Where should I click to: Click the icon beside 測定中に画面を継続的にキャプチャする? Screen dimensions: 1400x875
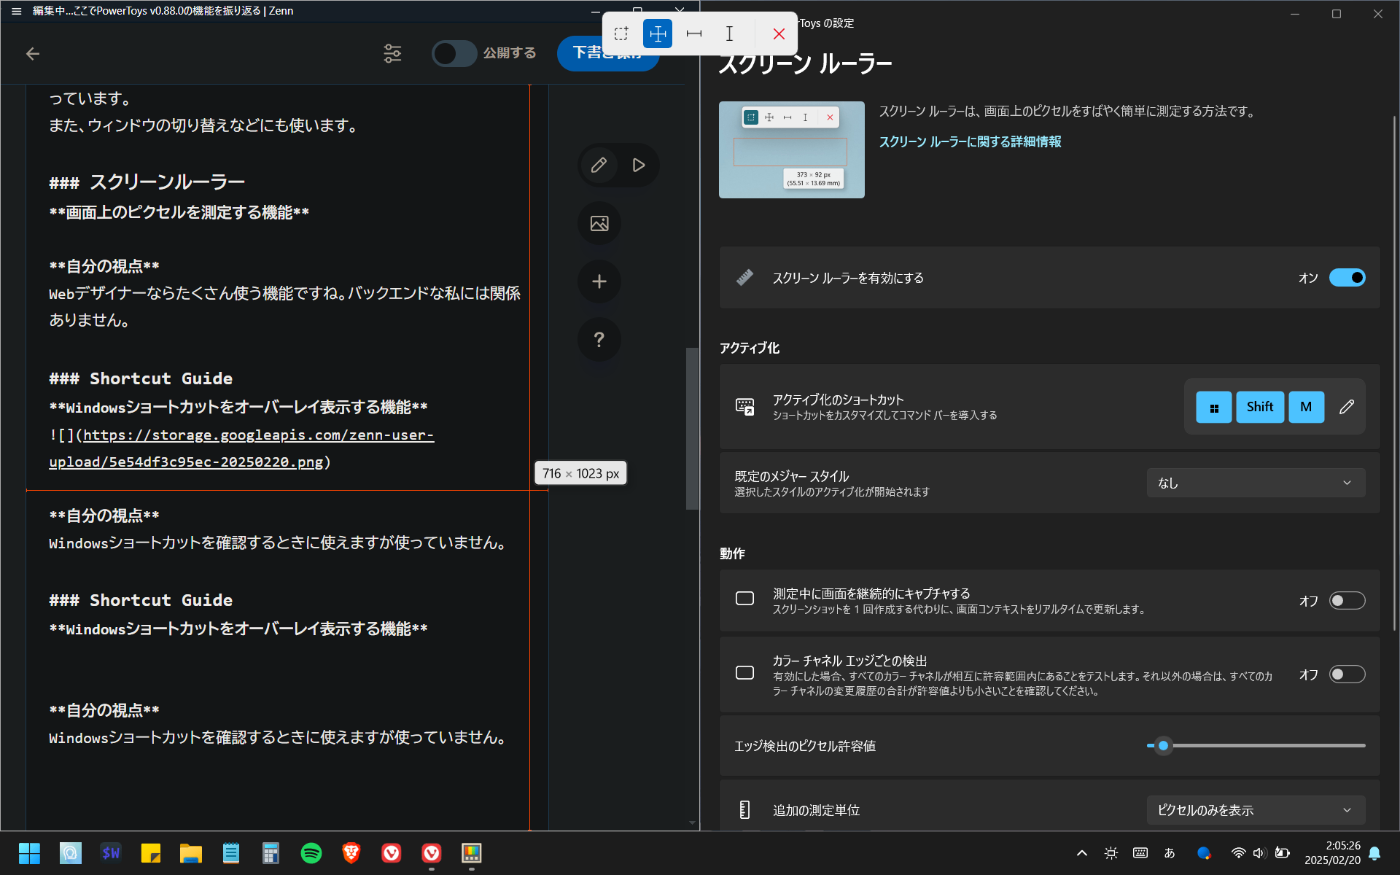coord(745,598)
